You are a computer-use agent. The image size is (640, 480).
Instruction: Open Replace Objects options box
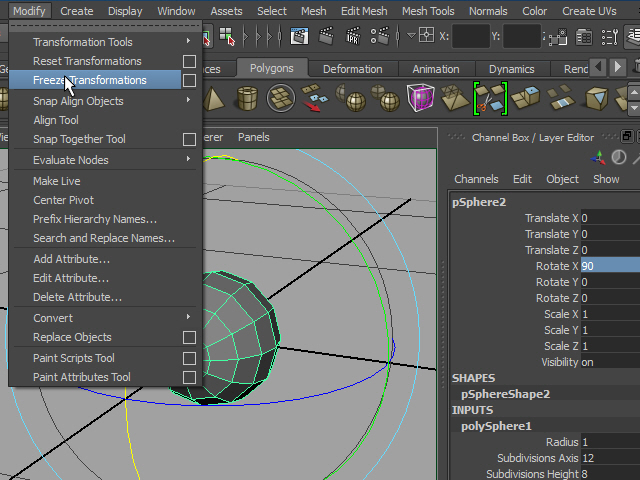coord(189,338)
